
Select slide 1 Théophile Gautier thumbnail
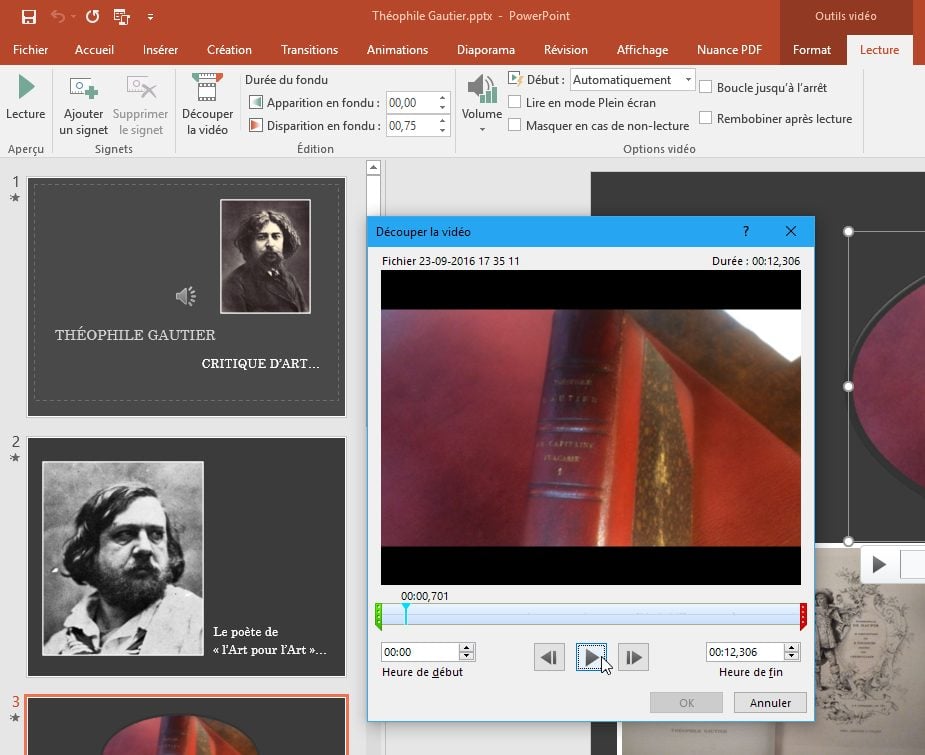coord(186,297)
